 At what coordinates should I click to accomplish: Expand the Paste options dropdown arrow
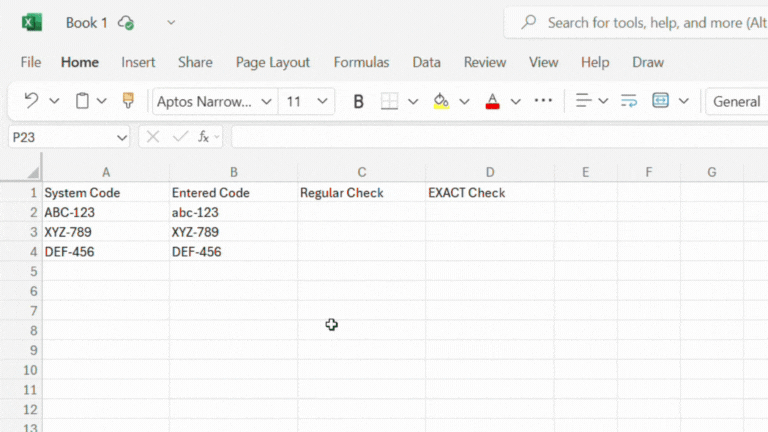pos(101,101)
